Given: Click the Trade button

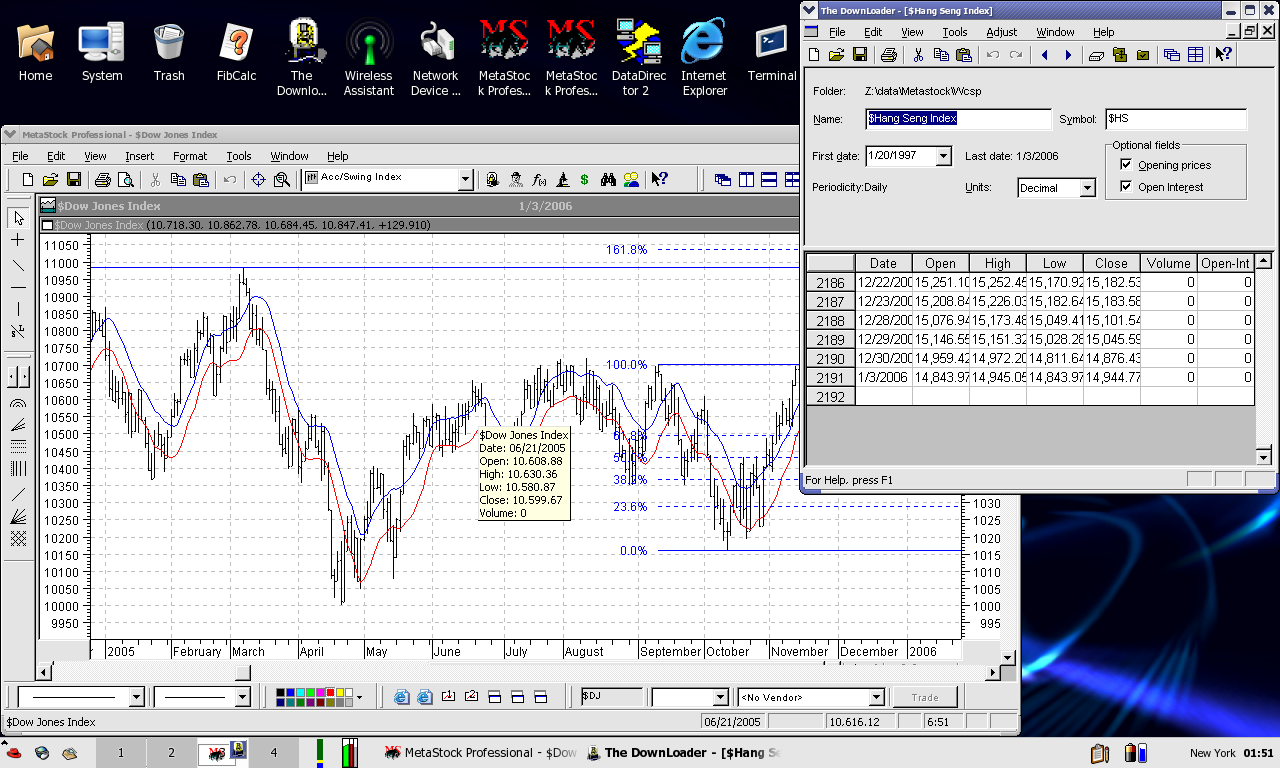Looking at the screenshot, I should [x=924, y=696].
